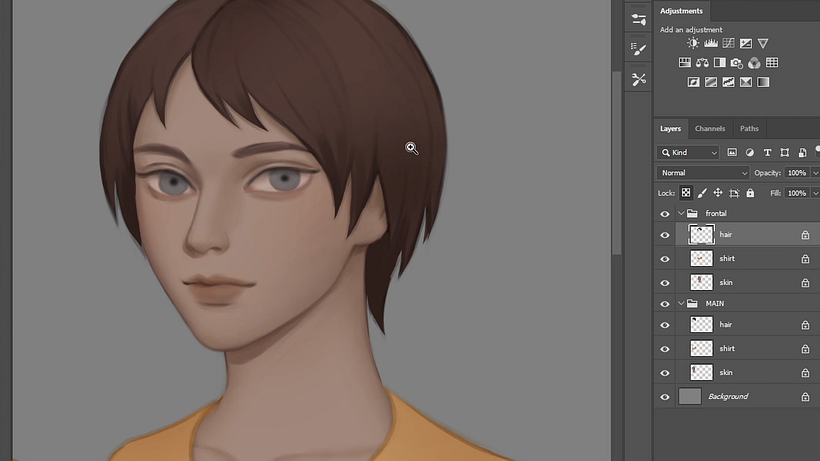
Task: Select the MAIN group name
Action: tap(715, 303)
